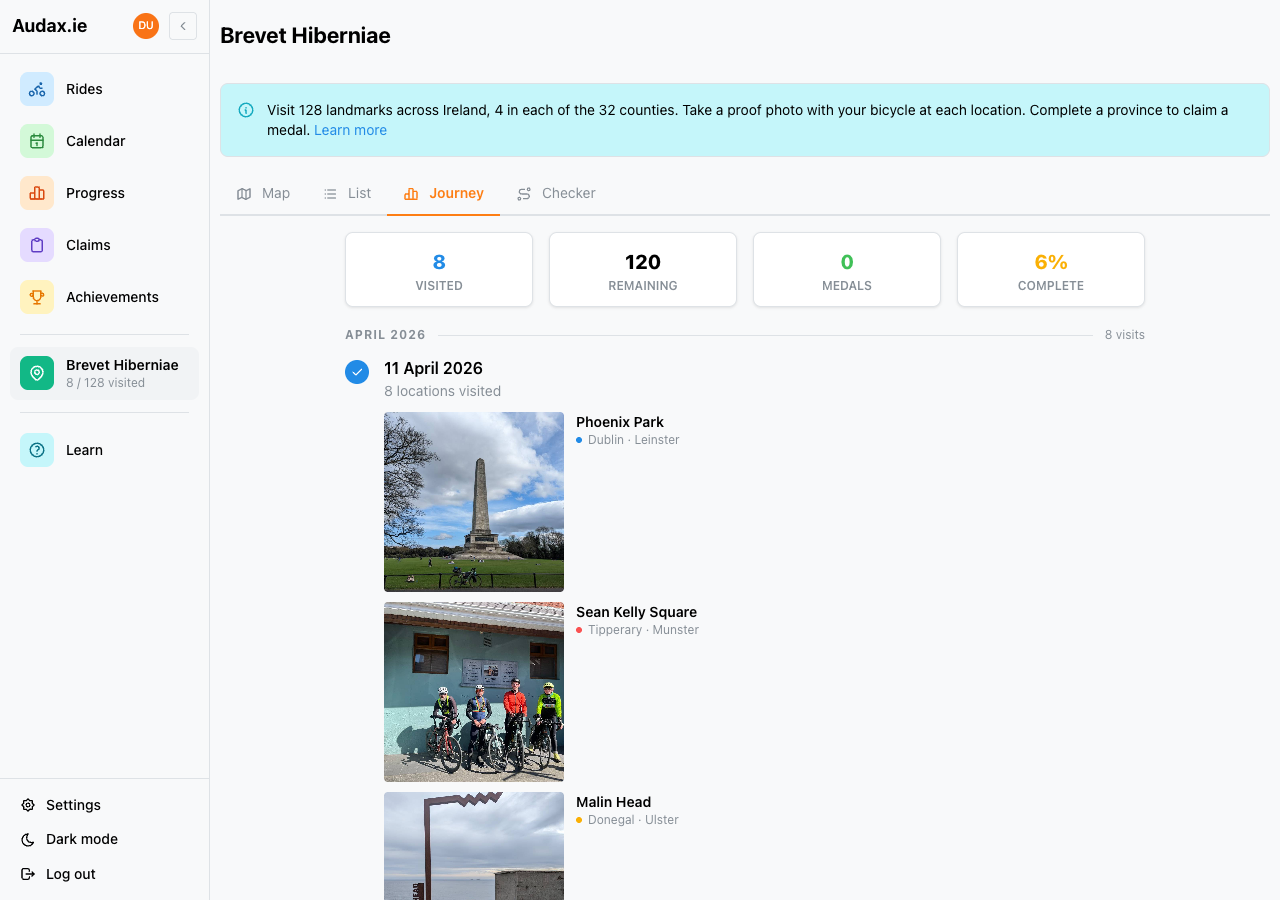Screen dimensions: 1280x900
Task: Open Claims in the sidebar
Action: [x=104, y=245]
